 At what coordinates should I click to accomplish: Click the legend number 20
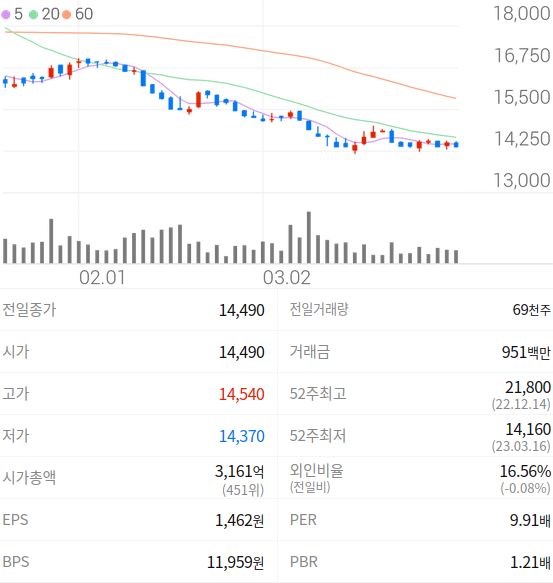pos(50,14)
